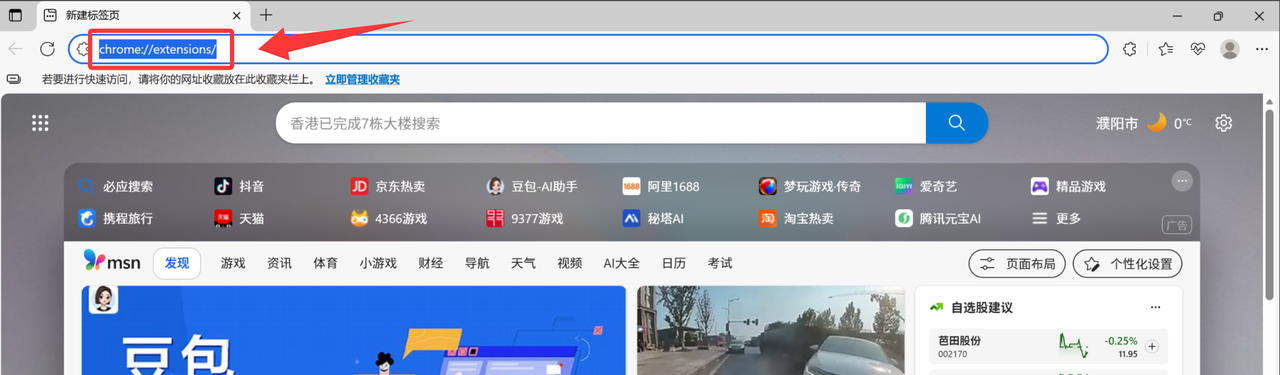Open the browser settings ellipsis menu

(x=1262, y=49)
